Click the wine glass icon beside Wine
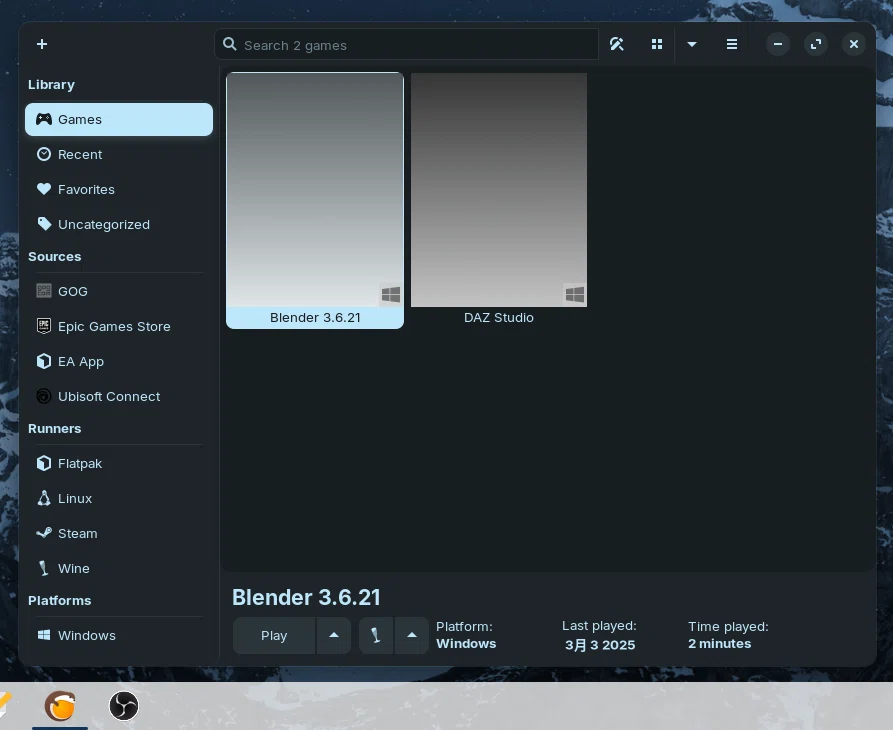The width and height of the screenshot is (893, 730). pyautogui.click(x=43, y=568)
